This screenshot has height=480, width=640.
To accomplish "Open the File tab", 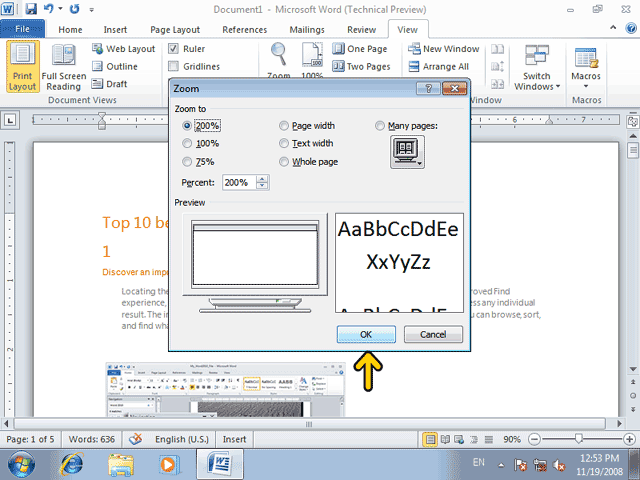I will tap(22, 29).
